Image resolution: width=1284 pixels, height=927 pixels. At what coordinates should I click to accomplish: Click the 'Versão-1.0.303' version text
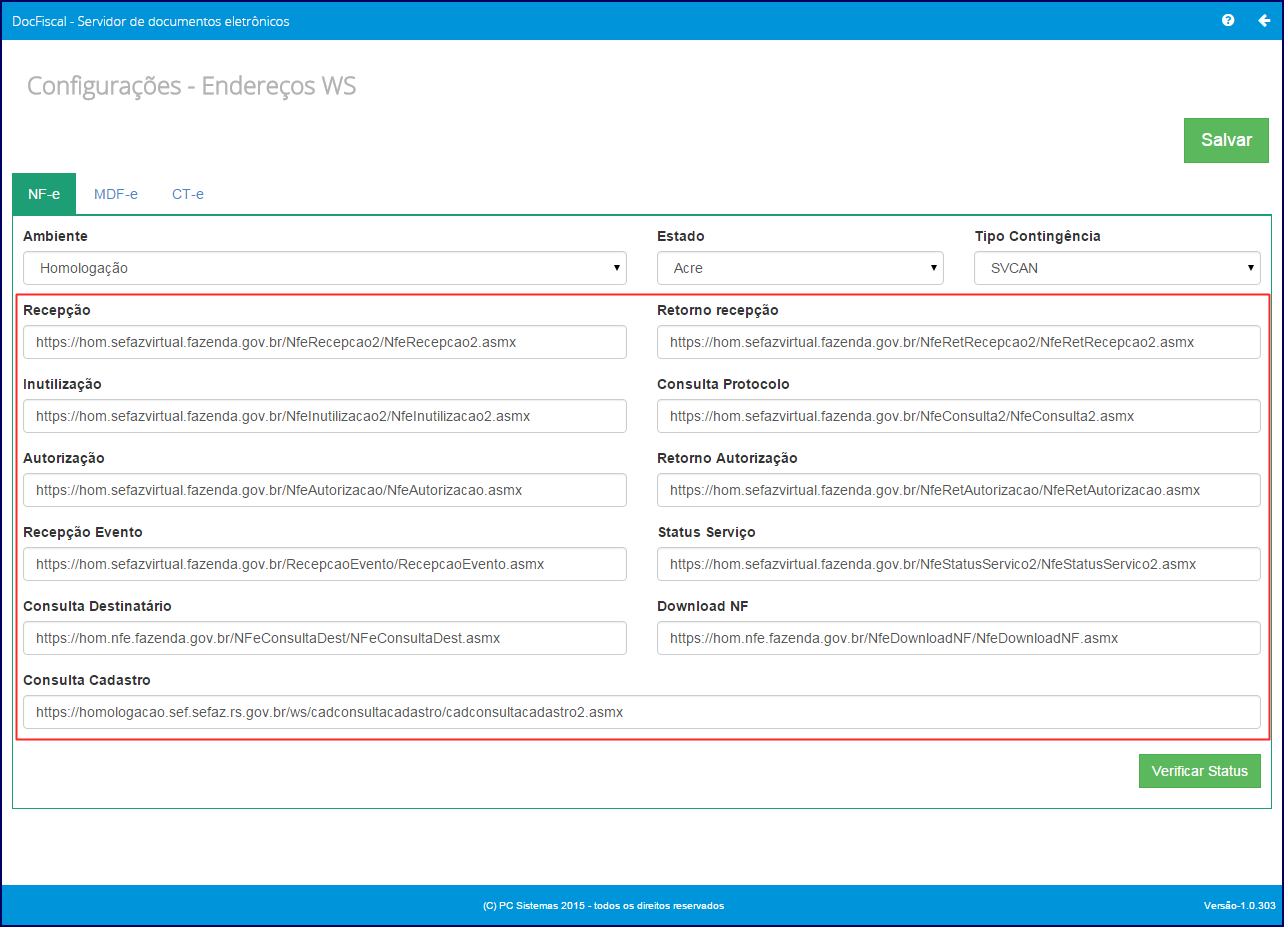tap(1240, 905)
